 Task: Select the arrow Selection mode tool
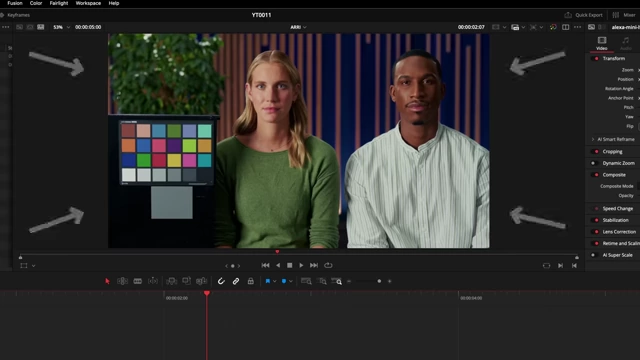pyautogui.click(x=107, y=281)
